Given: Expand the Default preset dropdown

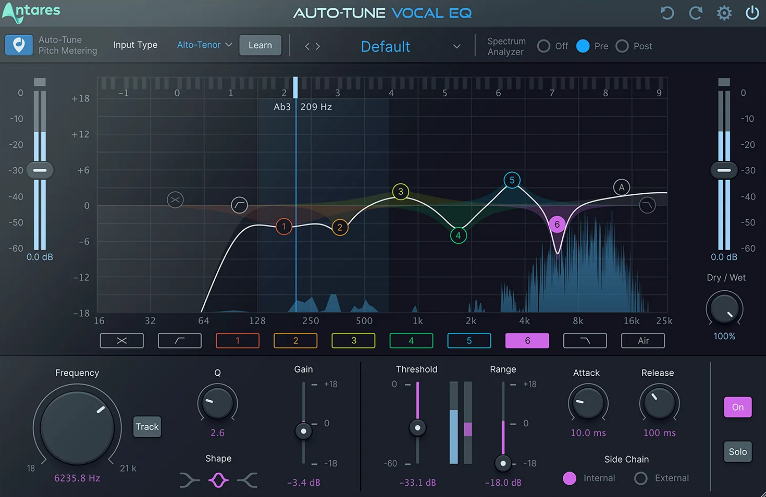Looking at the screenshot, I should (x=457, y=46).
